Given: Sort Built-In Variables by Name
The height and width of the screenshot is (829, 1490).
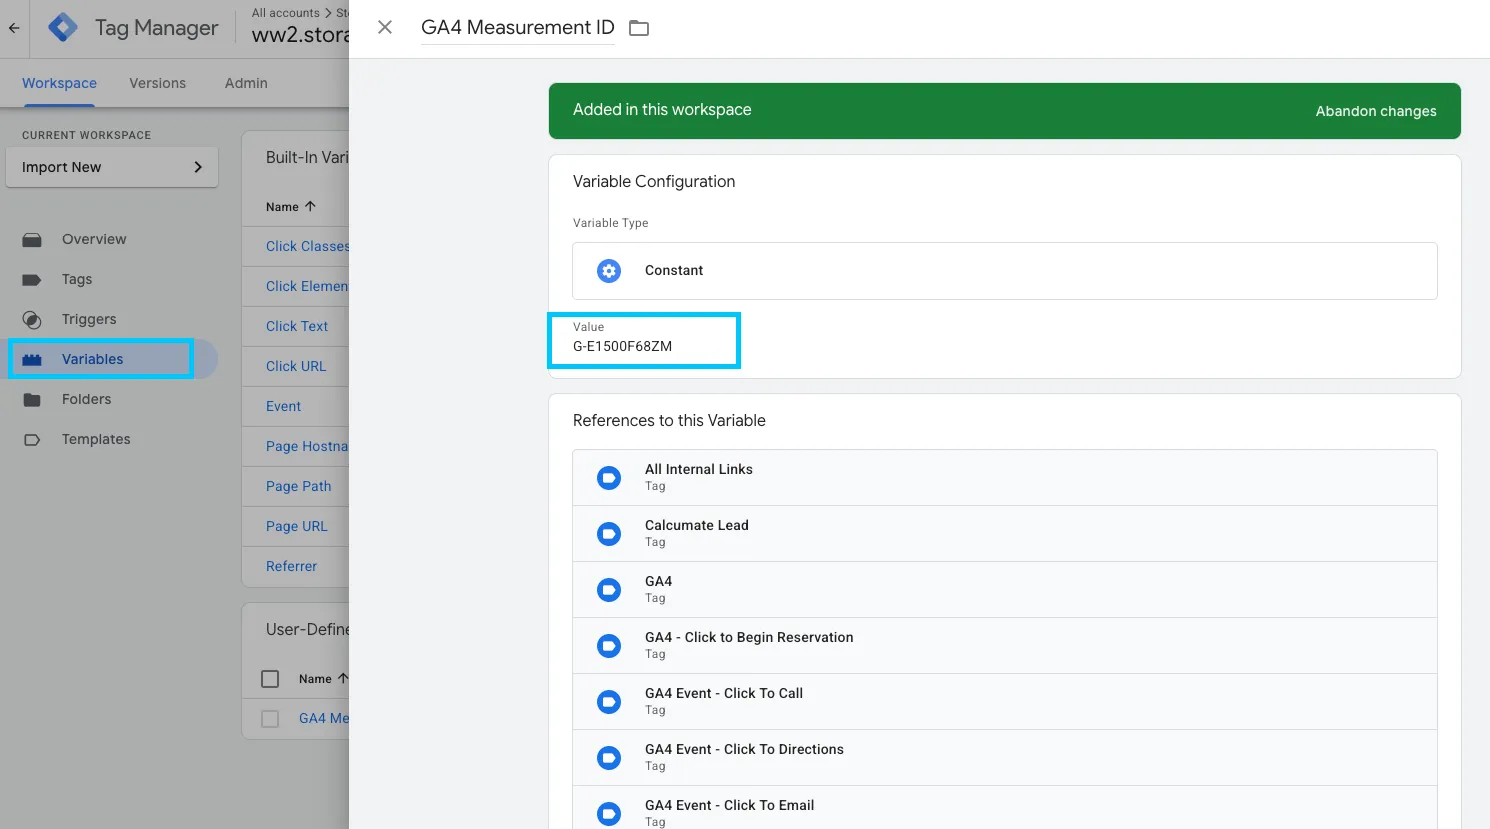Looking at the screenshot, I should coord(290,207).
